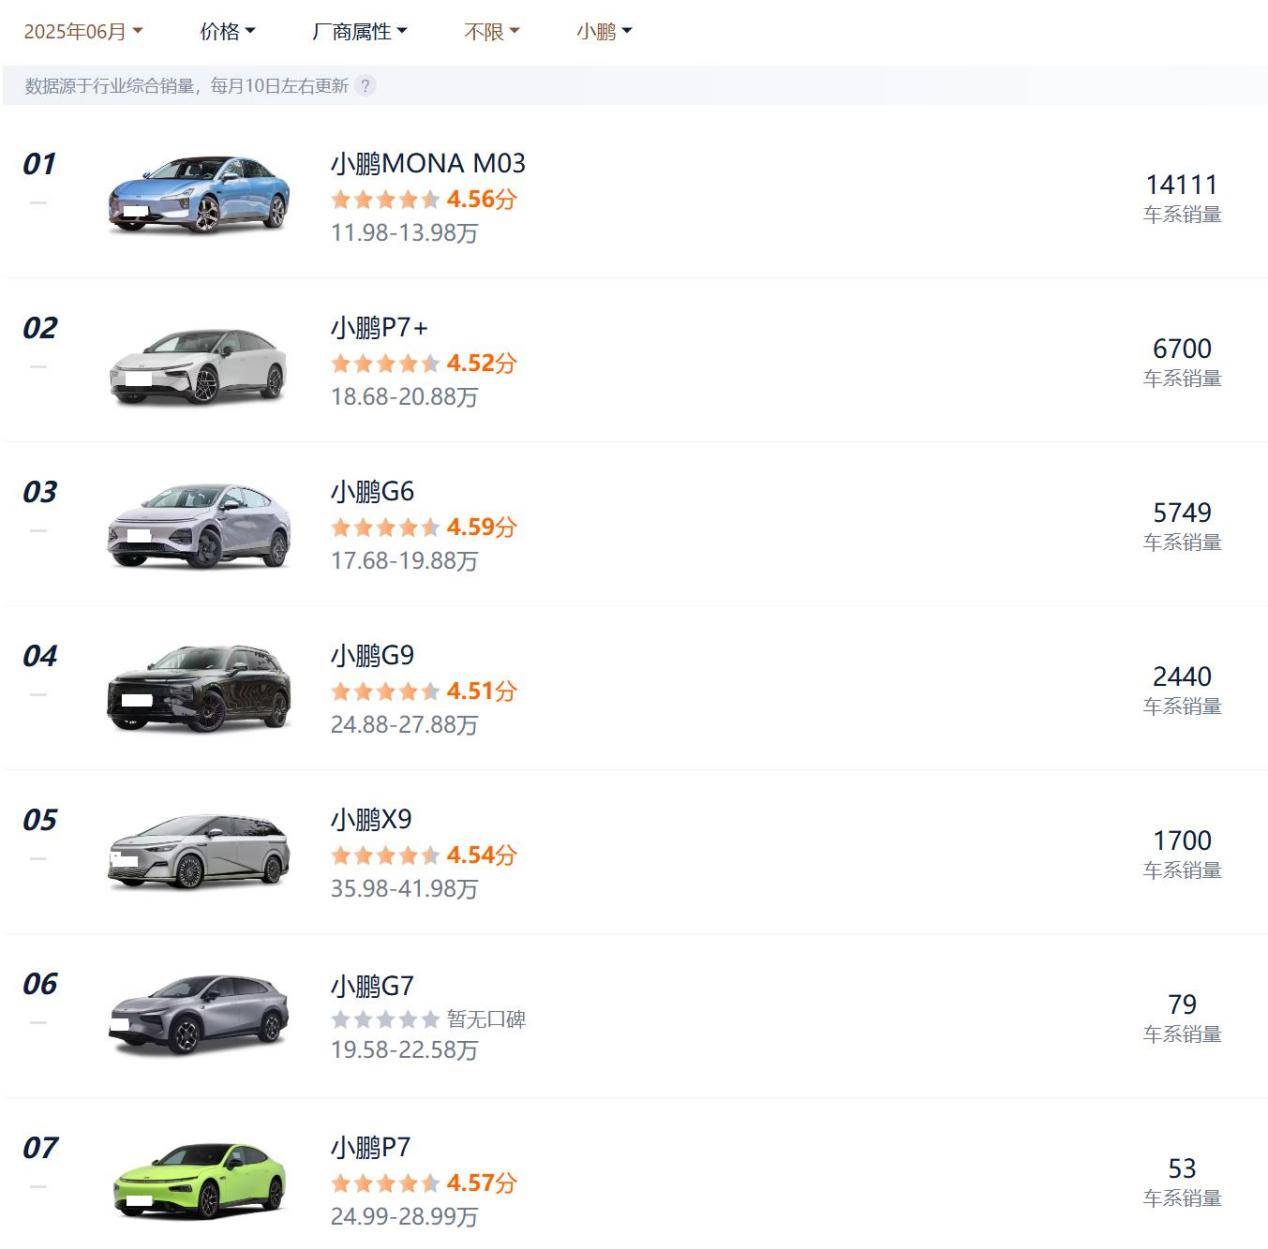
Task: Click the blue 小鹏MONA M03 car image
Action: [x=199, y=194]
